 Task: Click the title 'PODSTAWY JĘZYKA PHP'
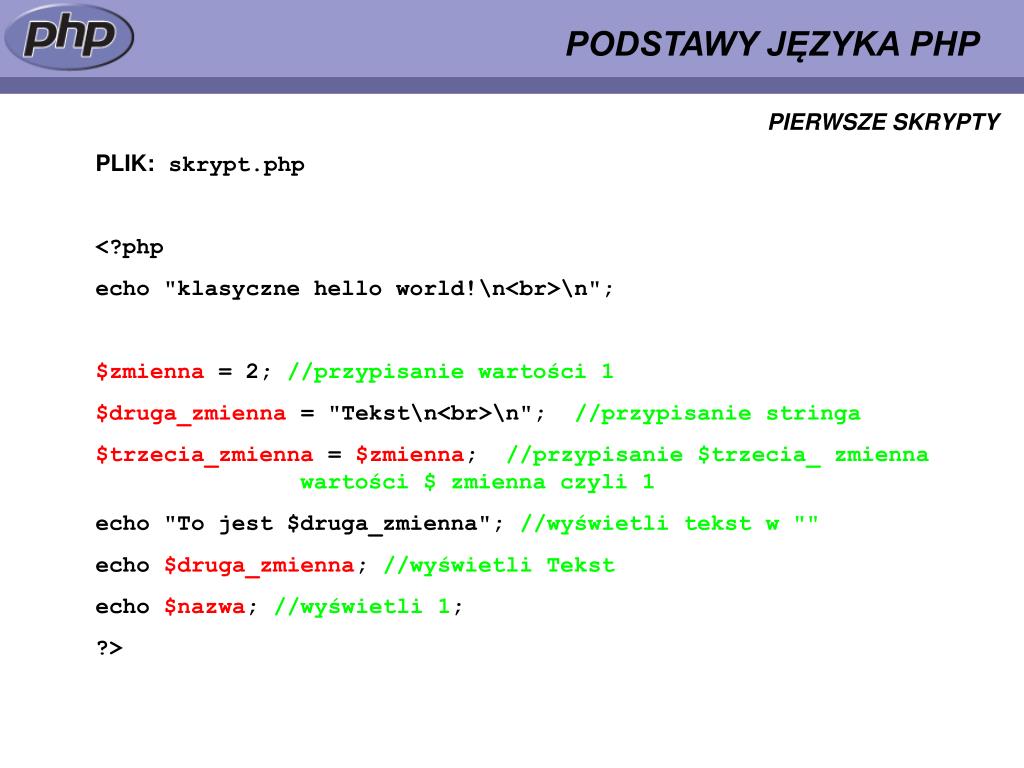click(x=773, y=44)
